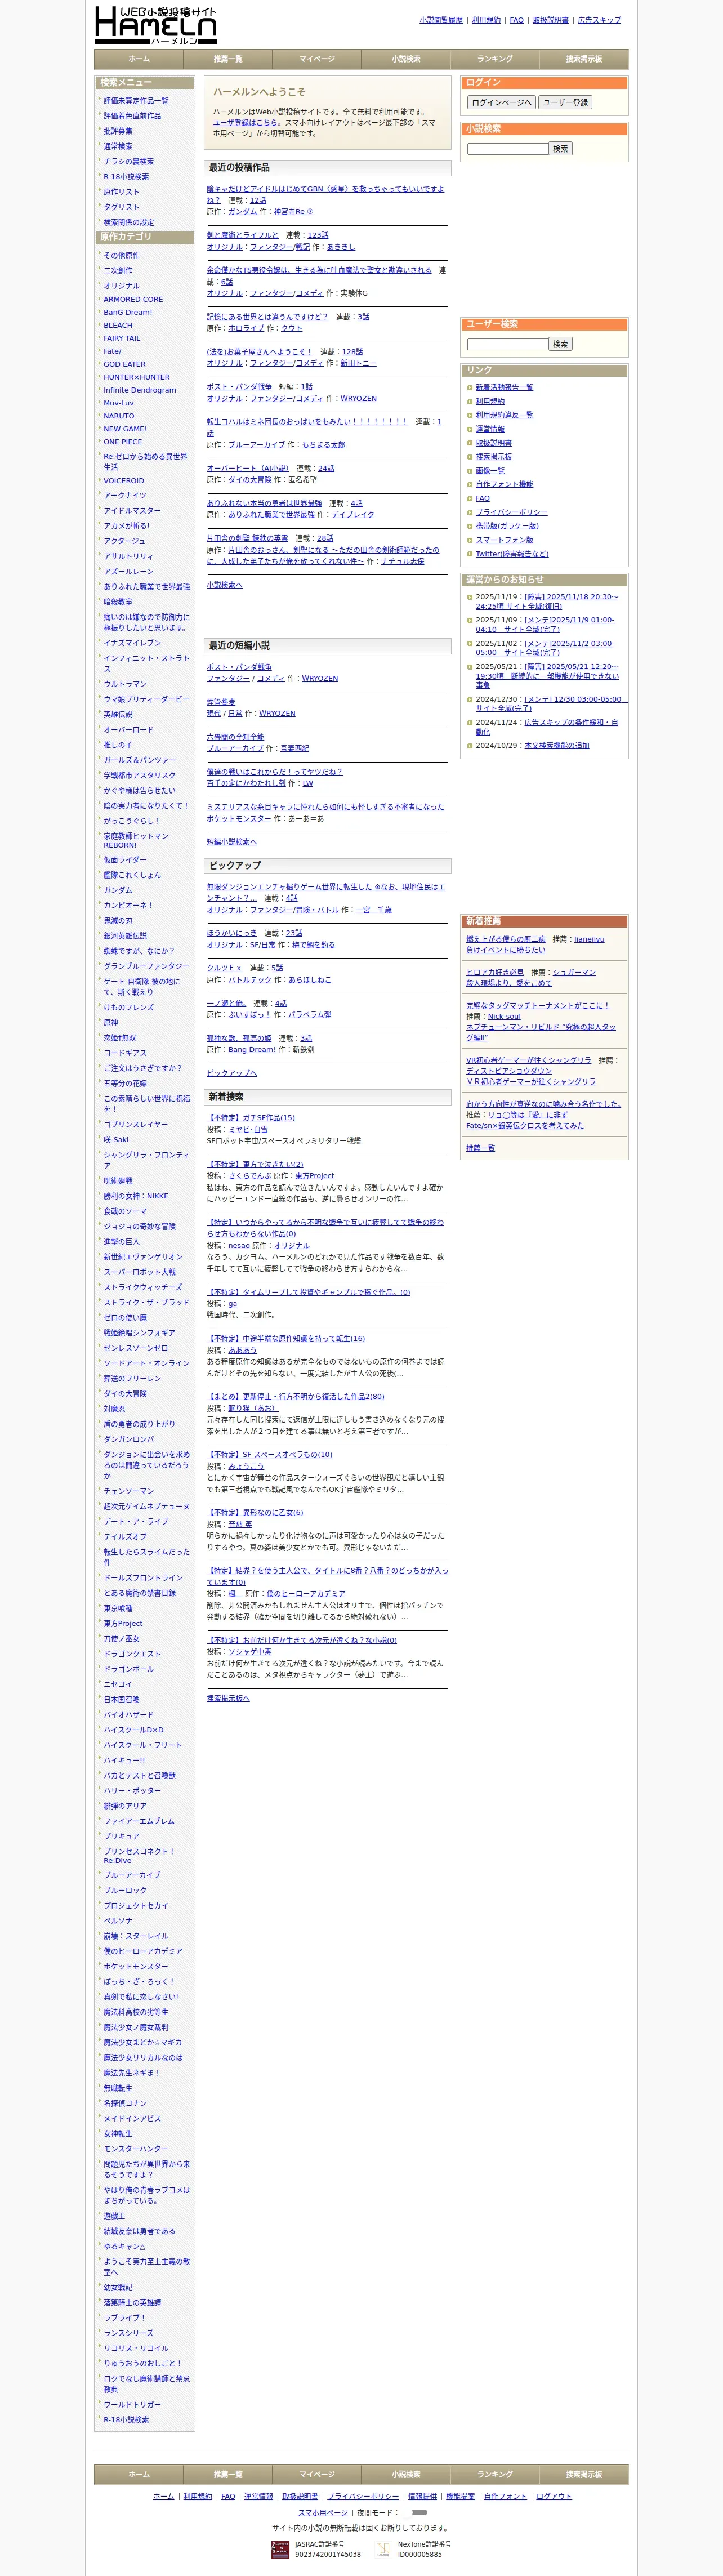Open story オーバーヒート（AI小説）
The height and width of the screenshot is (2576, 723).
click(248, 468)
